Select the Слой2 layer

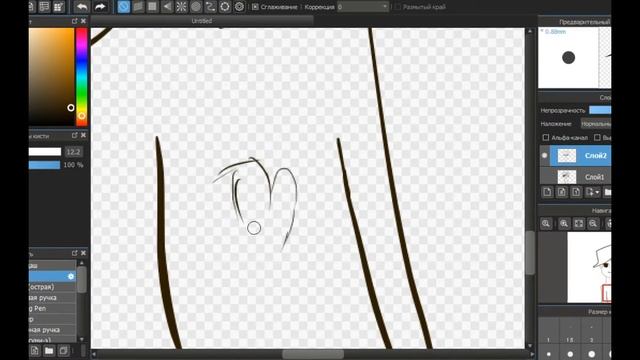click(580, 156)
